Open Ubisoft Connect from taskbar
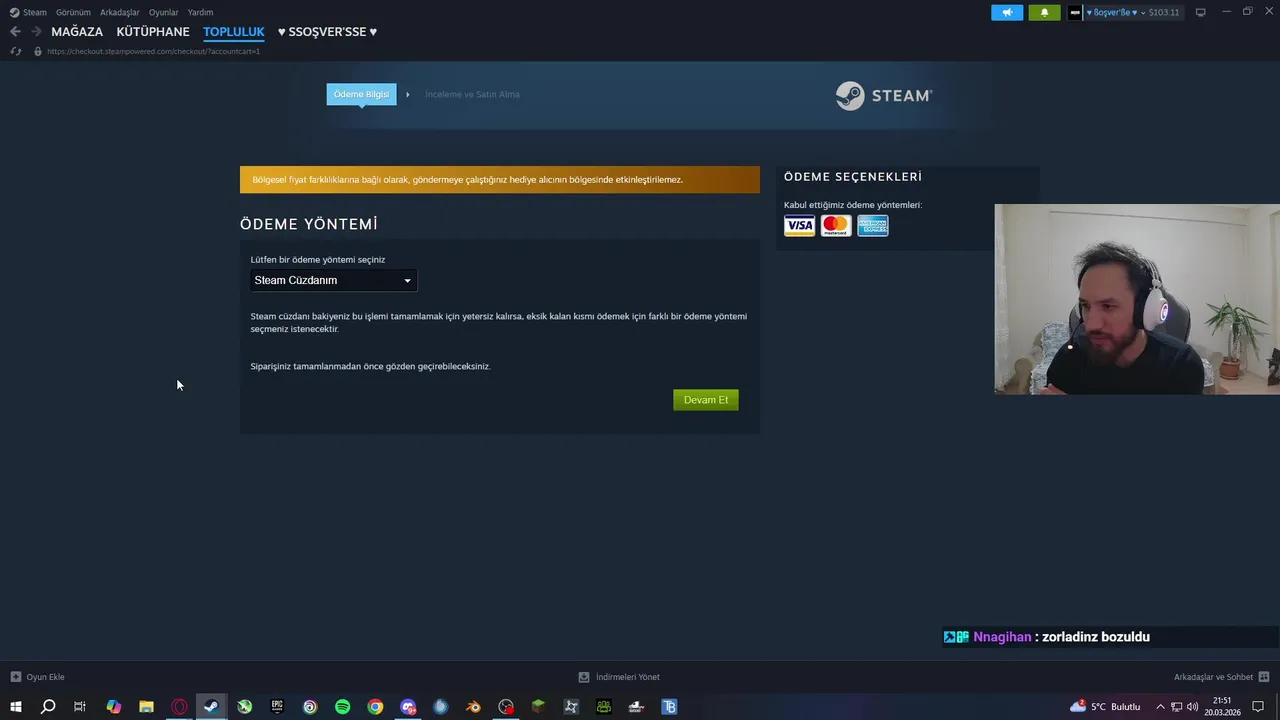This screenshot has height=720, width=1280. [x=310, y=707]
